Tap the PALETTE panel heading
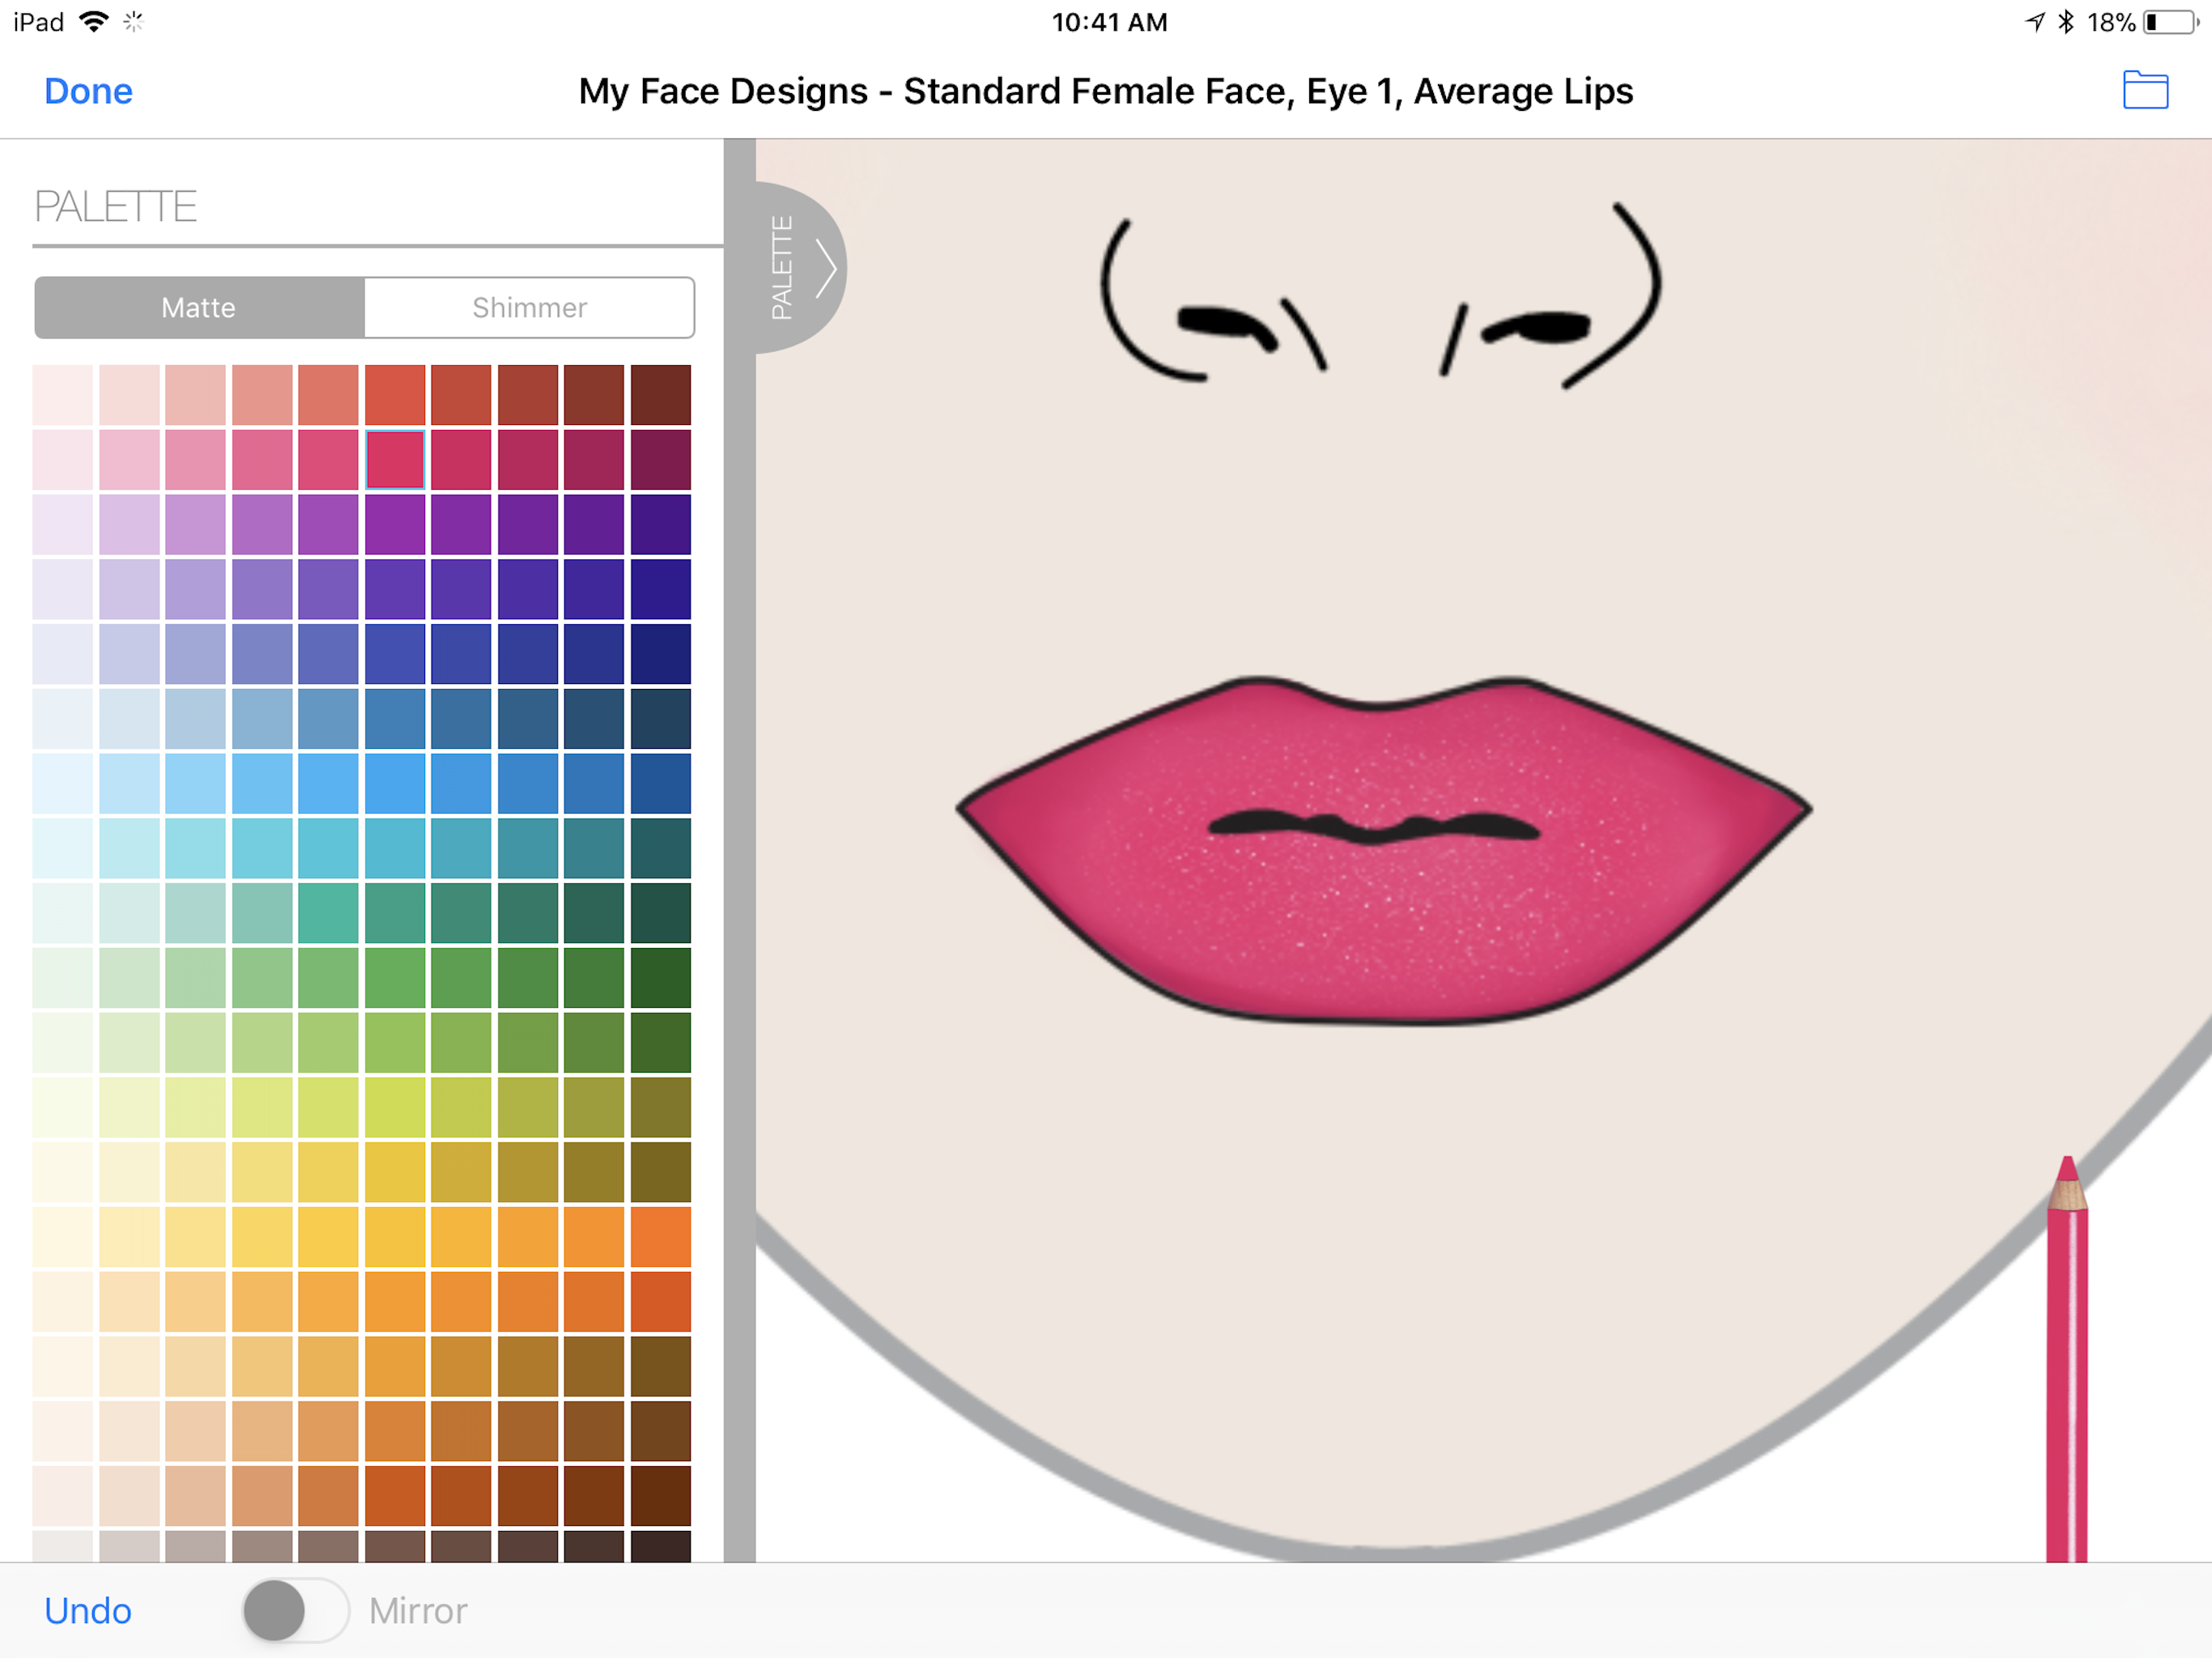 116,207
